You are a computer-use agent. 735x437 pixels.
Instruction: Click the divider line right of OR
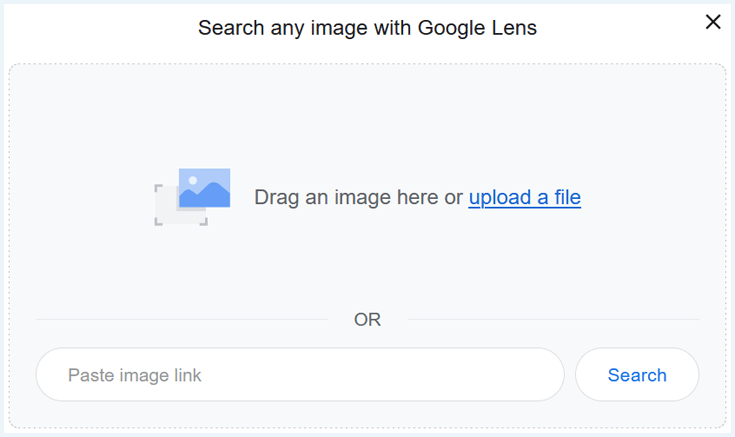point(553,320)
